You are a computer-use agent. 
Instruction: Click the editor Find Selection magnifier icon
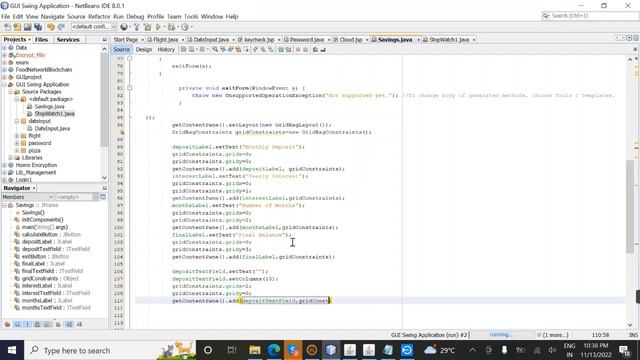215,49
